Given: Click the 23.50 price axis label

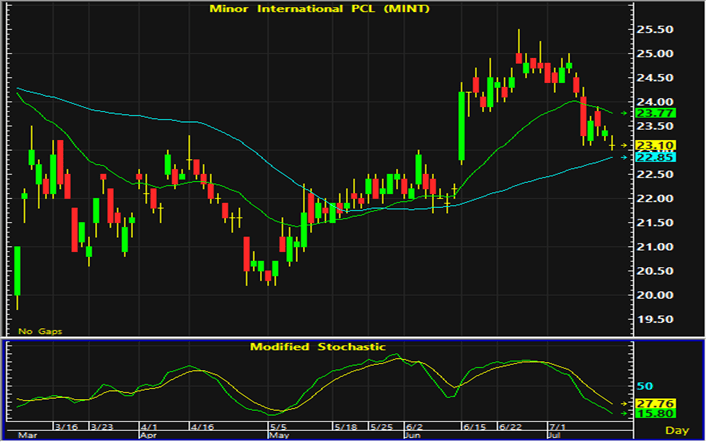Looking at the screenshot, I should click(655, 126).
